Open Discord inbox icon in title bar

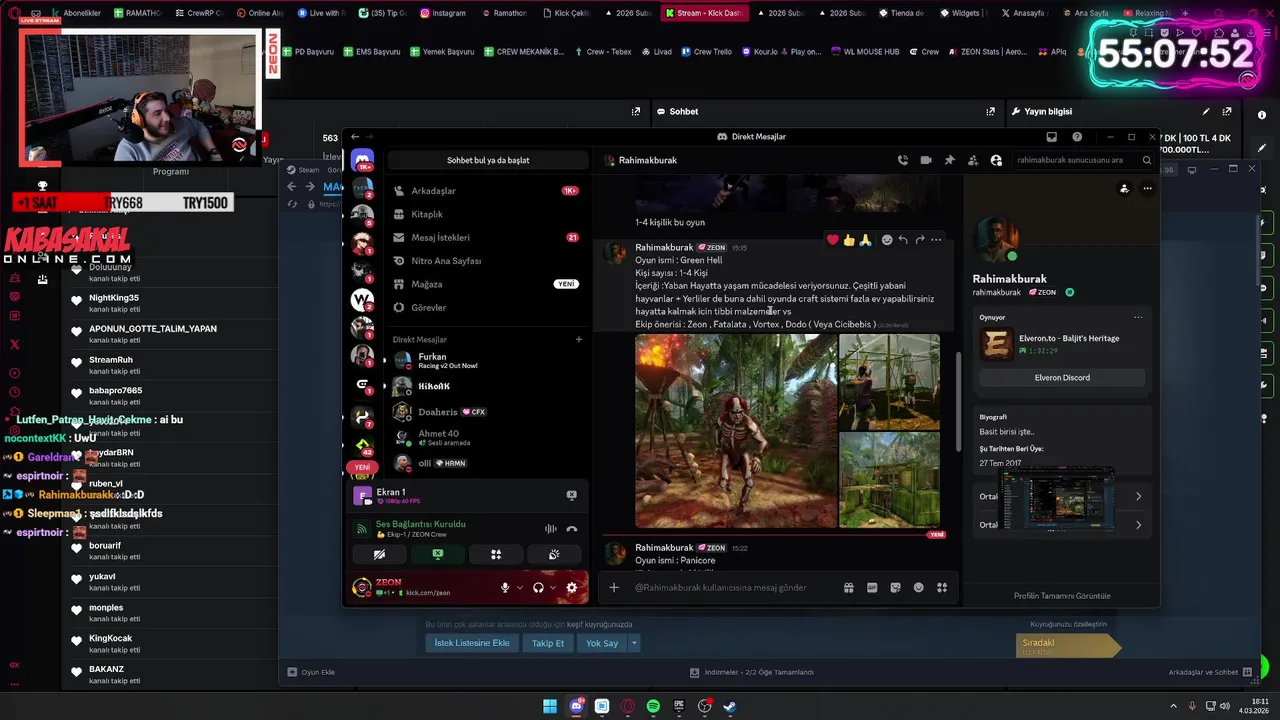(x=1051, y=137)
